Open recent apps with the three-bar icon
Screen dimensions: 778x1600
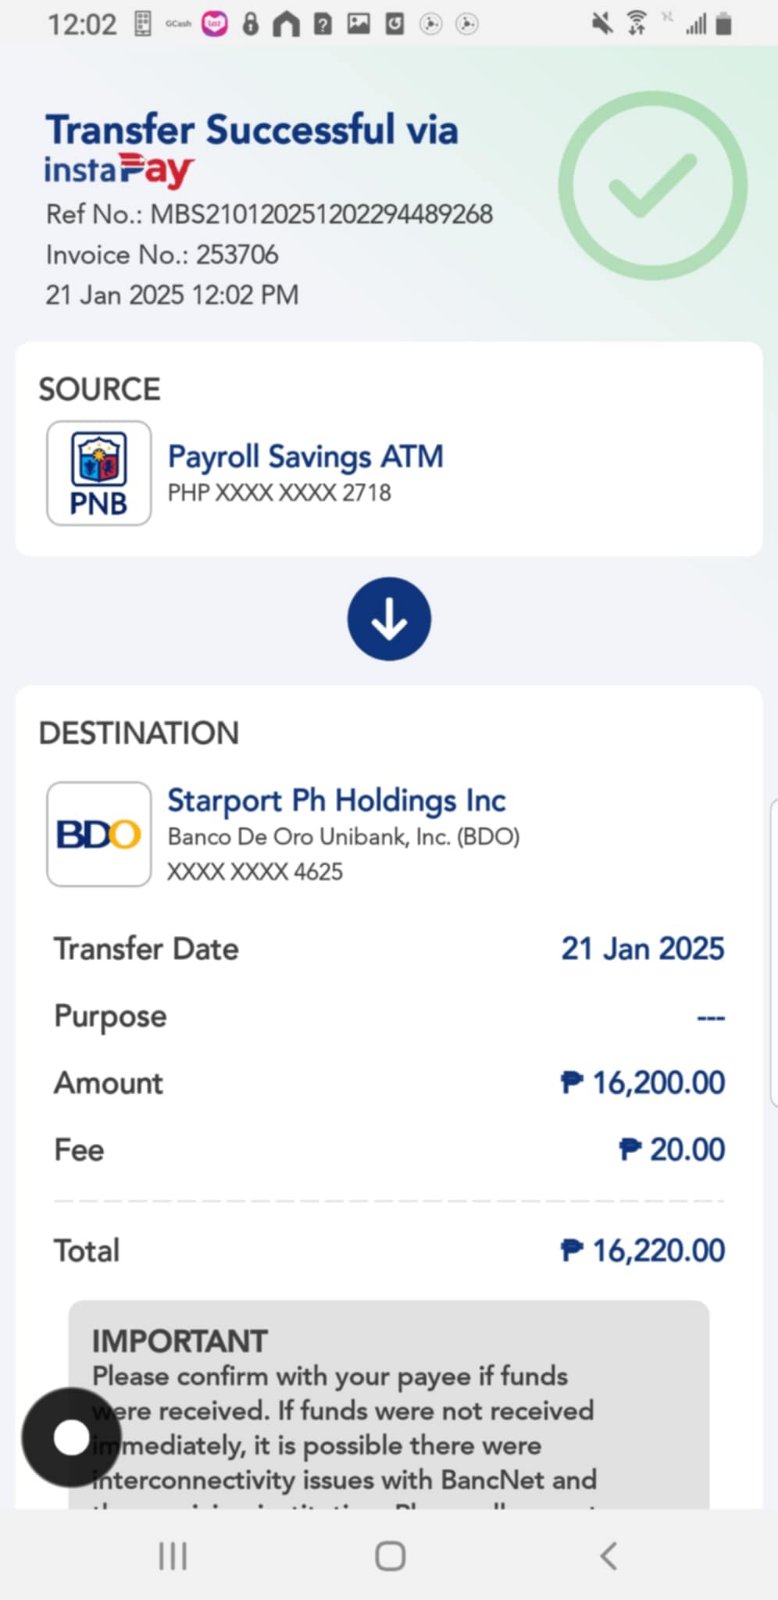click(173, 1556)
